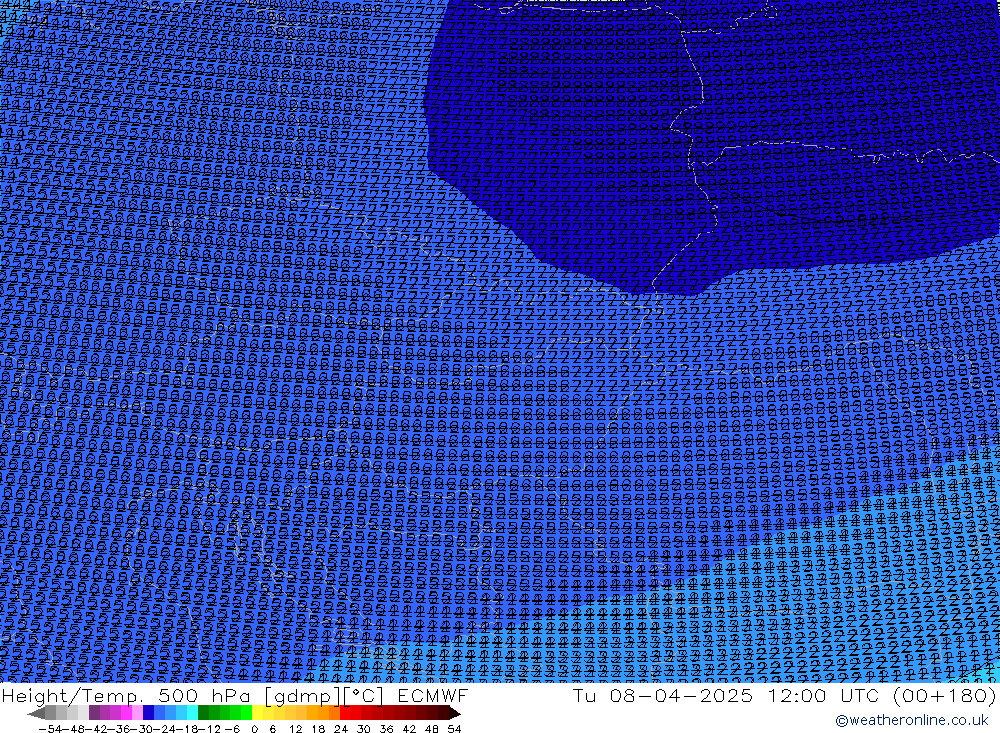Click the '[gdmp]' unit label
The height and width of the screenshot is (733, 1000).
(x=304, y=696)
